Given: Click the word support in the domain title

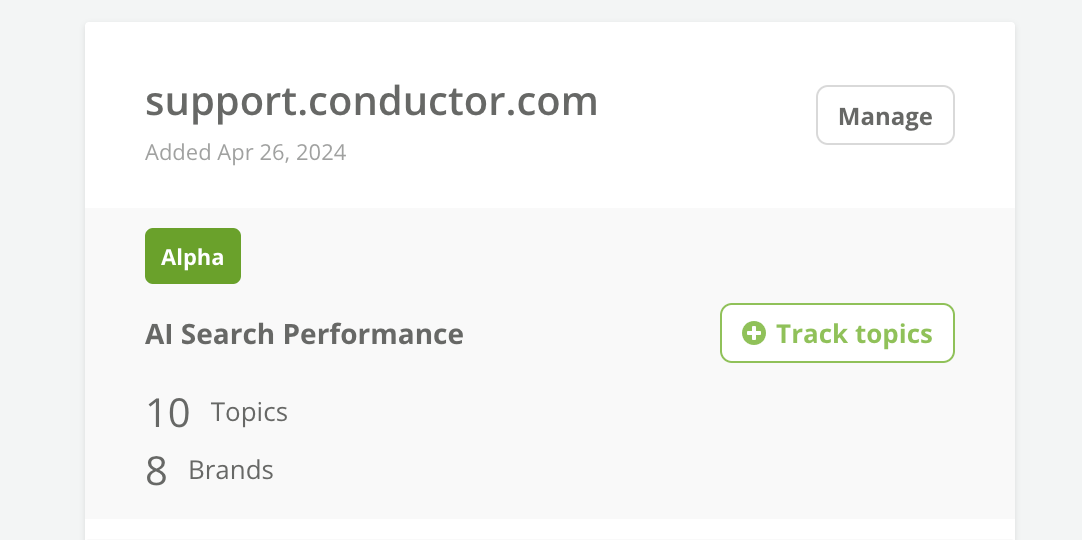Looking at the screenshot, I should click(221, 103).
